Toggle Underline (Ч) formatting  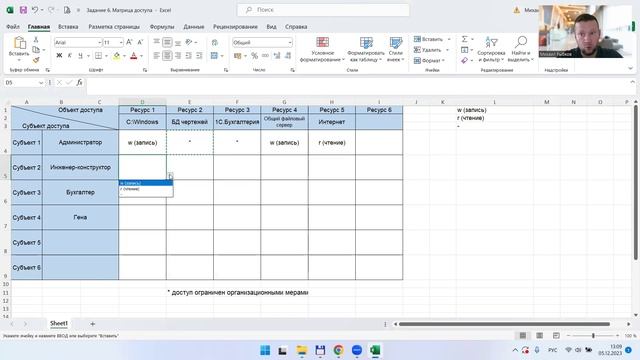click(x=80, y=56)
